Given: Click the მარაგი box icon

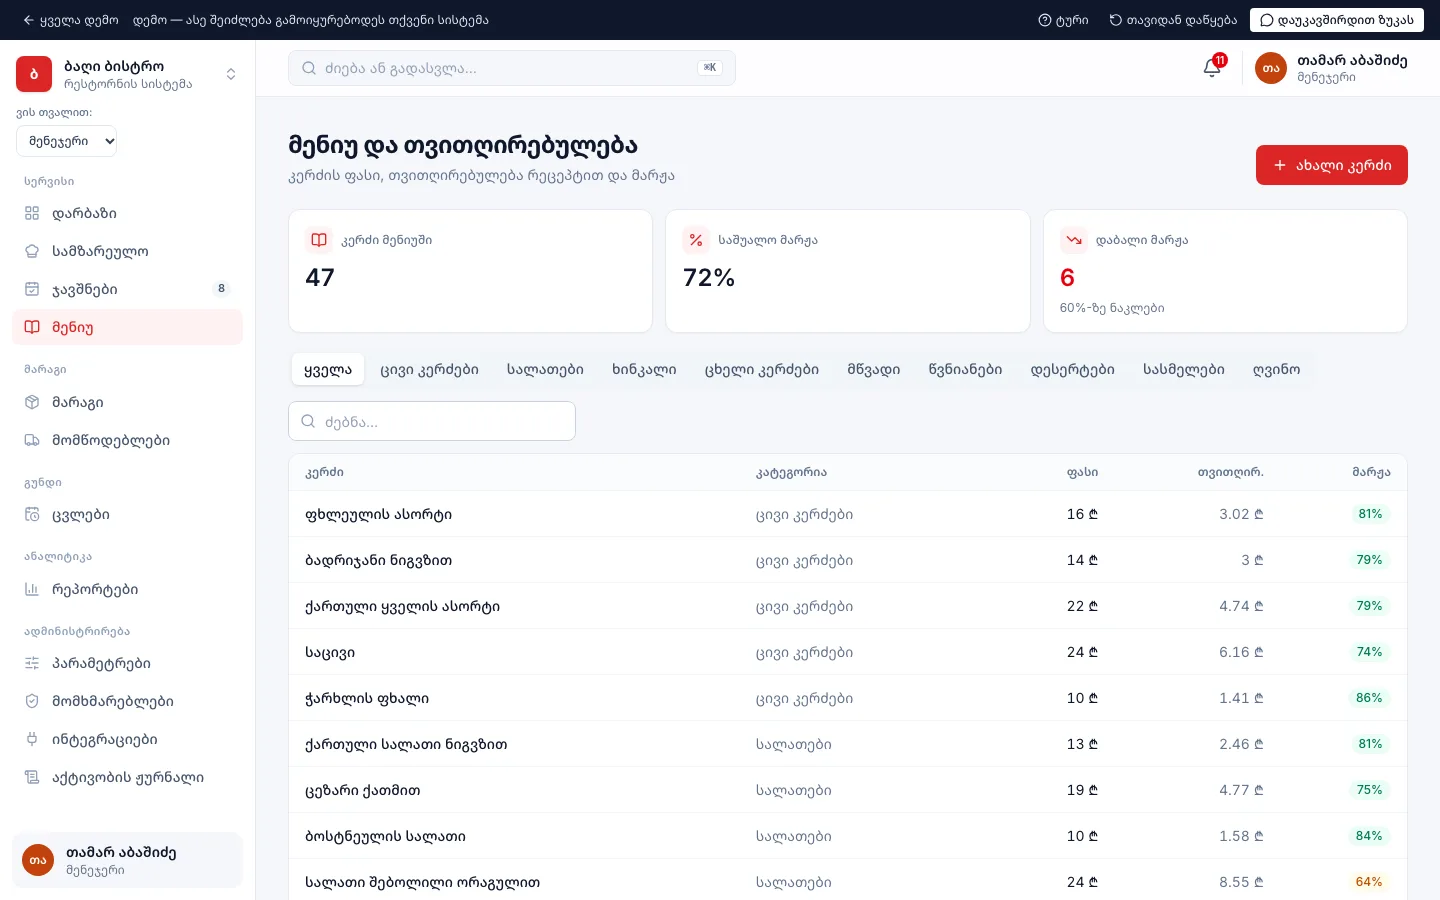Looking at the screenshot, I should point(32,402).
